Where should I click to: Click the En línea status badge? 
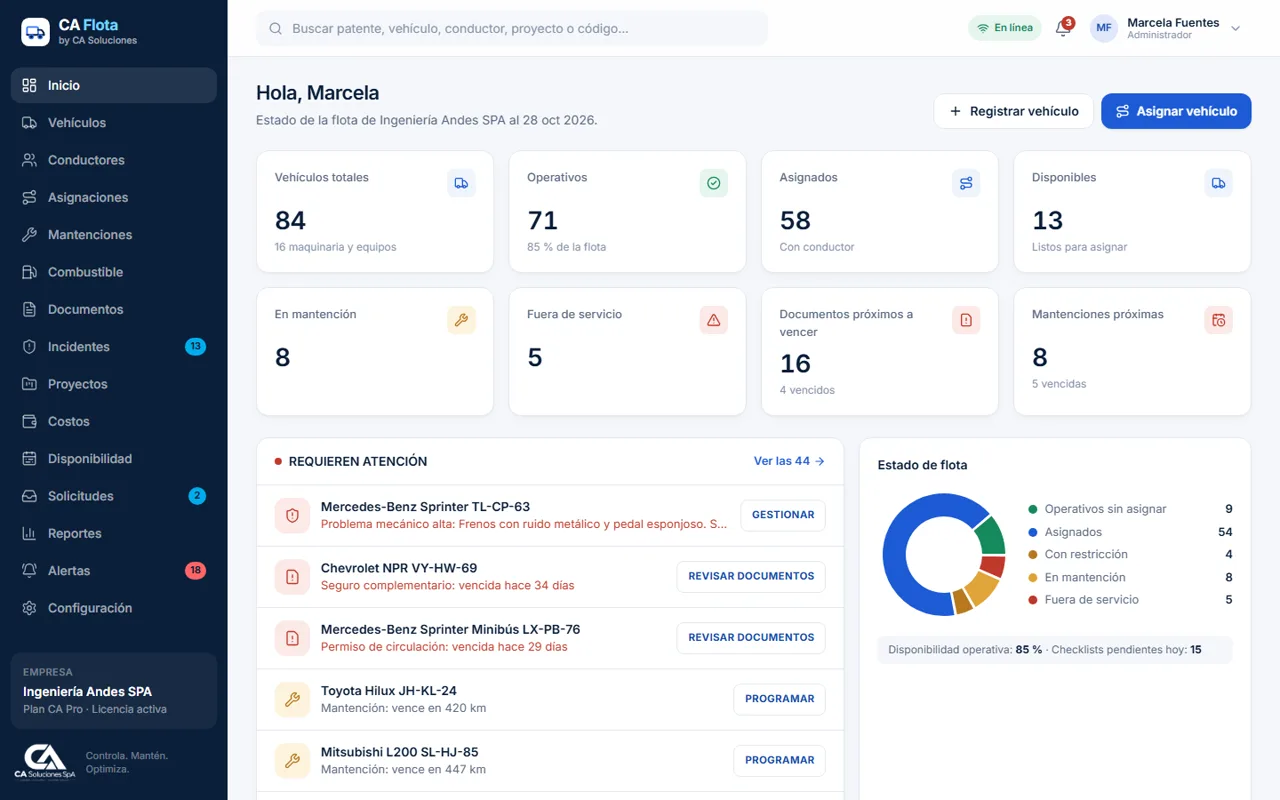1005,28
